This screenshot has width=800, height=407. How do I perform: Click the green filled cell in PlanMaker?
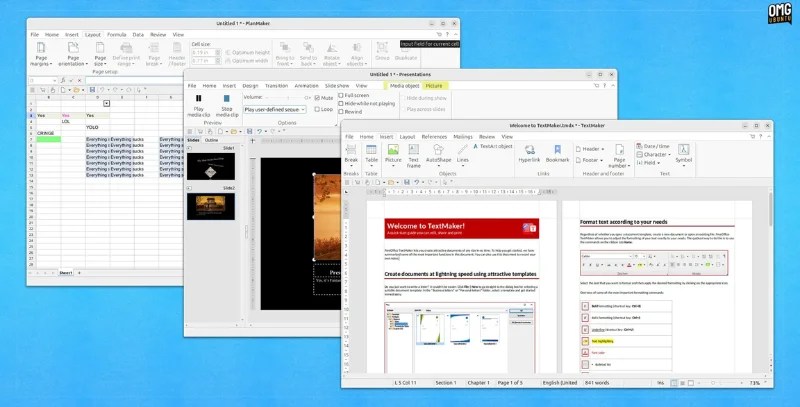tap(48, 139)
